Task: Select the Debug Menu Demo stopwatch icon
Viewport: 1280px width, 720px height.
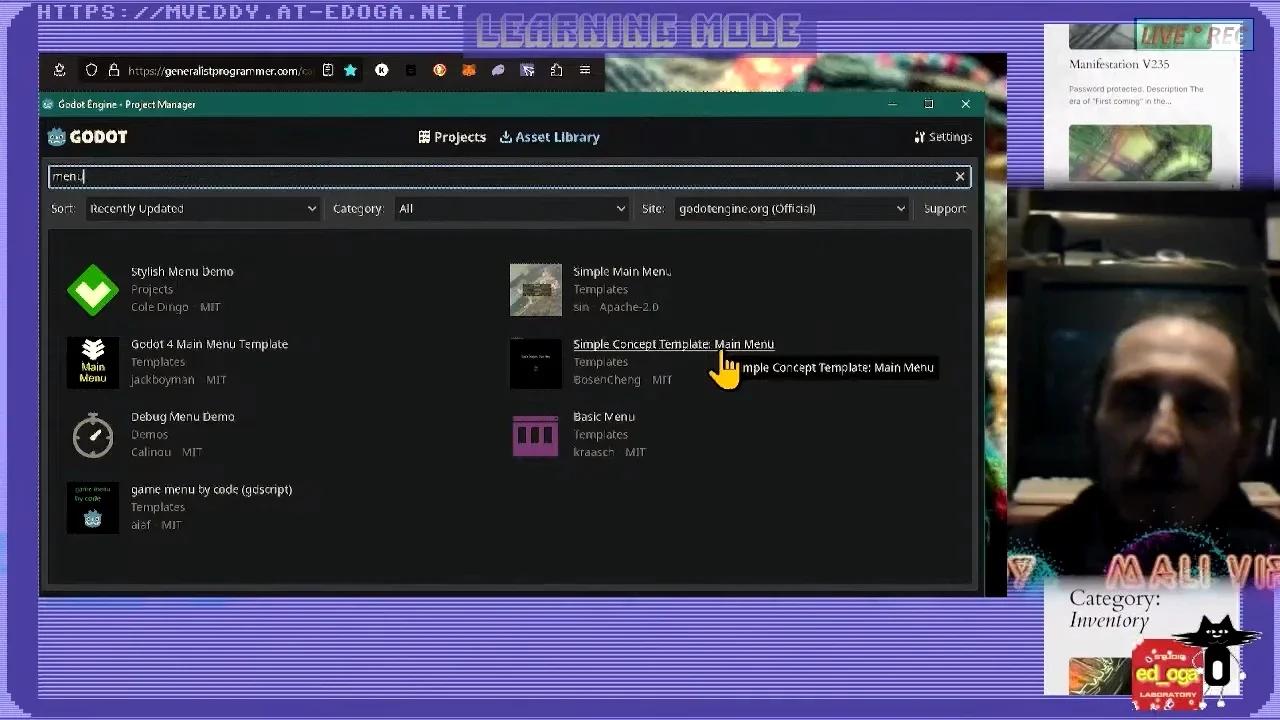Action: pyautogui.click(x=92, y=435)
